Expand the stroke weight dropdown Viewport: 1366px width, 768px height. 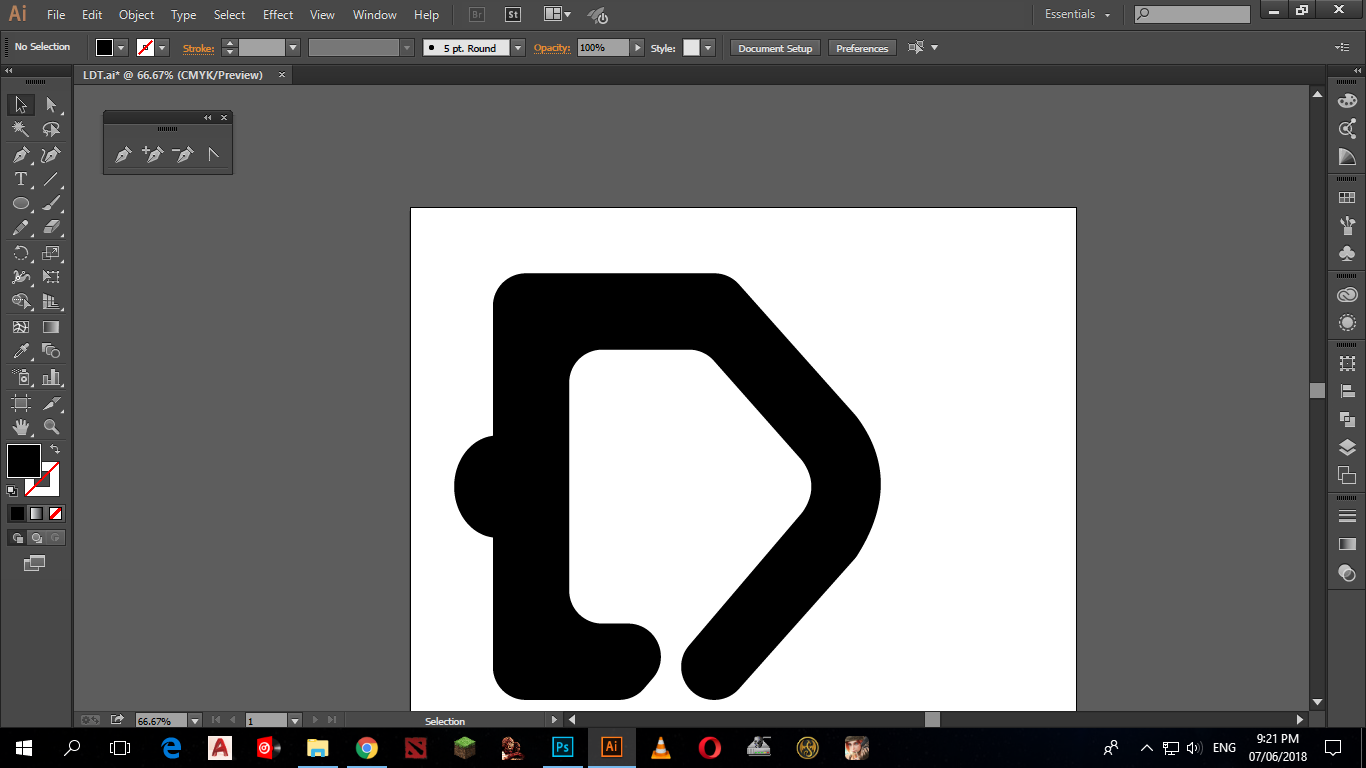[x=293, y=48]
